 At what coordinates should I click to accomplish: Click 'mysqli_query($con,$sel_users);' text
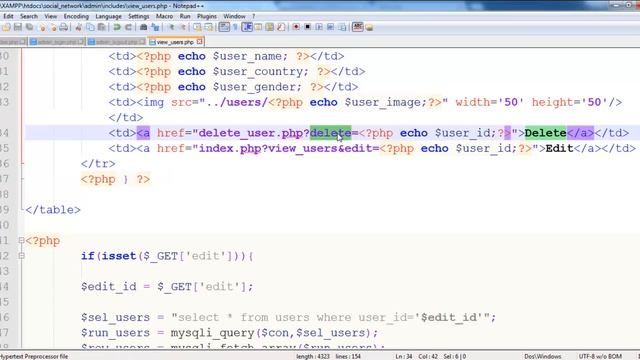[274, 333]
